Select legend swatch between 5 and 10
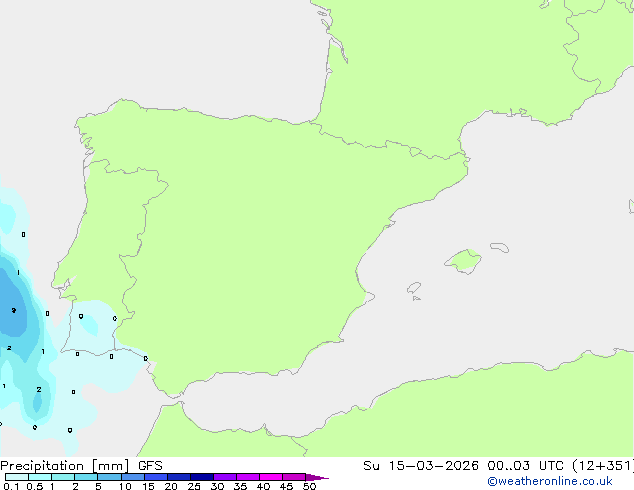634x490 pixels. [x=109, y=477]
